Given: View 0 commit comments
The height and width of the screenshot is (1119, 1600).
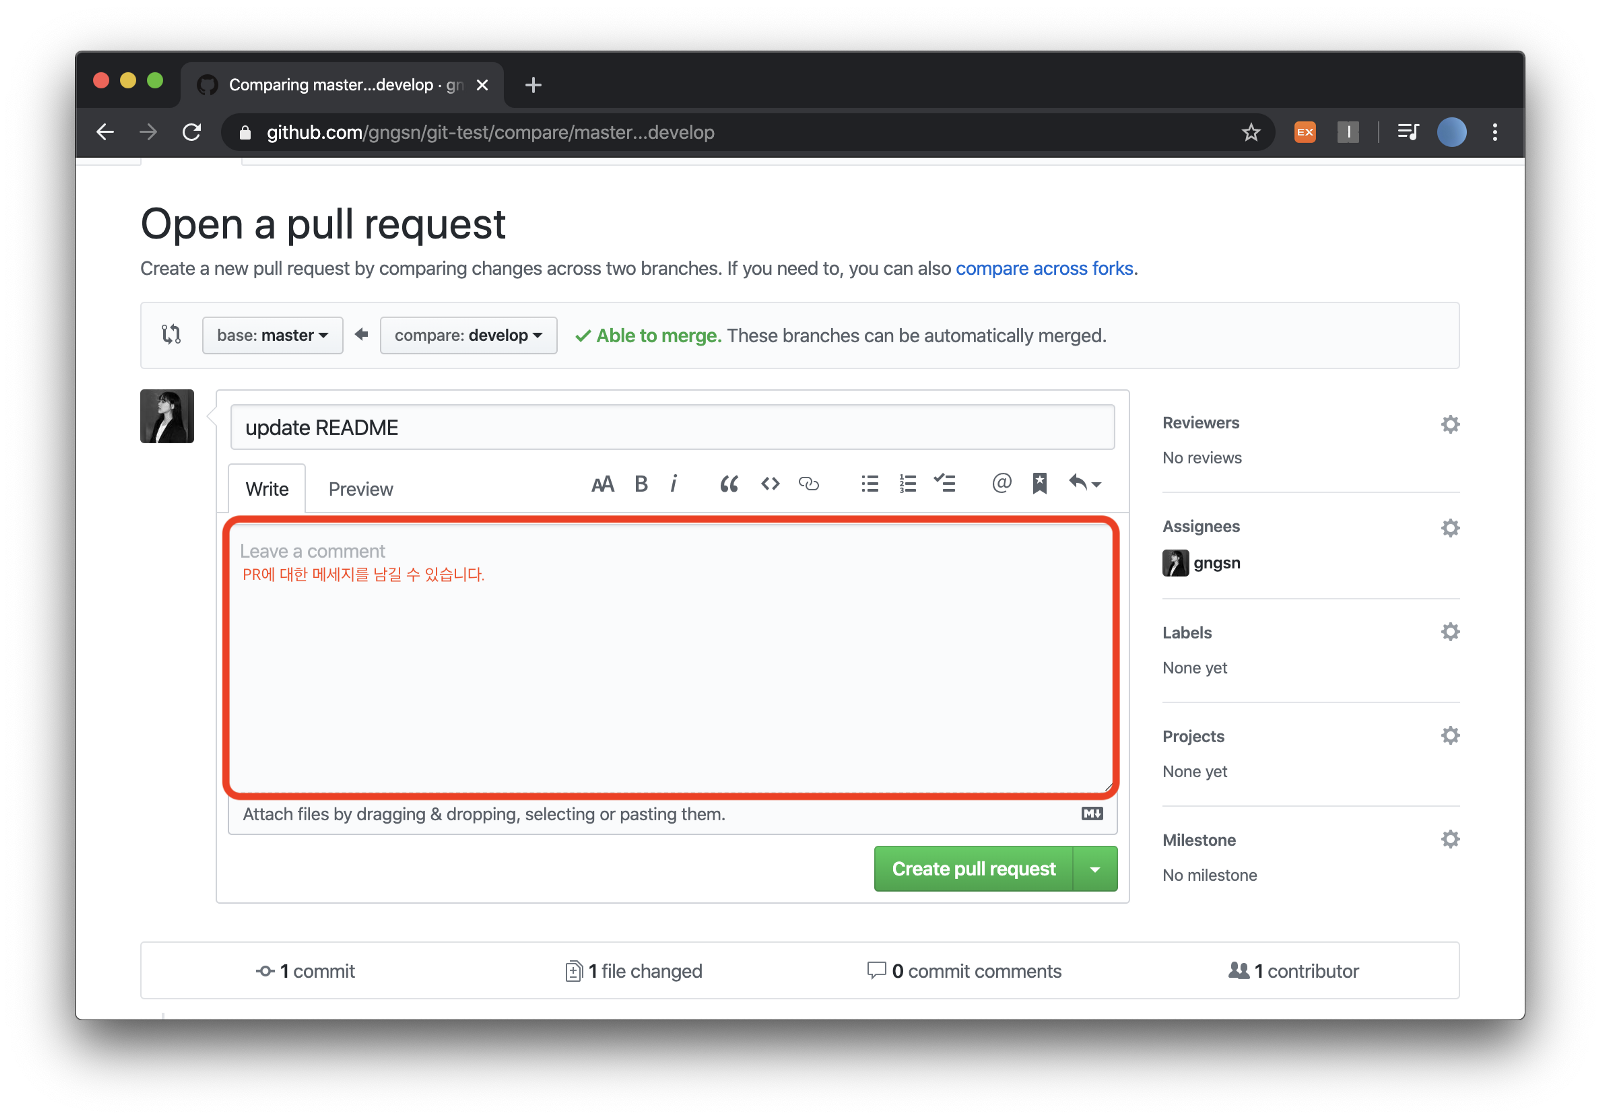Looking at the screenshot, I should click(x=964, y=971).
